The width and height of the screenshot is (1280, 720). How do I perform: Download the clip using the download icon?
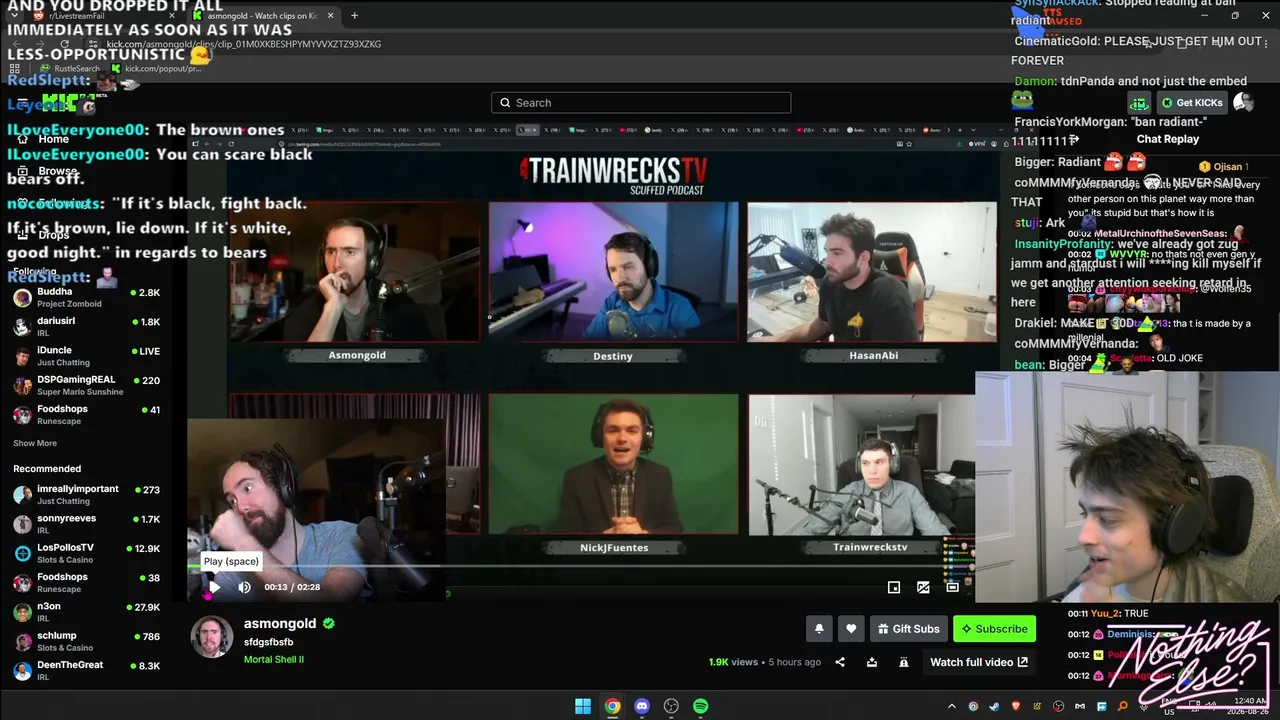pos(872,662)
